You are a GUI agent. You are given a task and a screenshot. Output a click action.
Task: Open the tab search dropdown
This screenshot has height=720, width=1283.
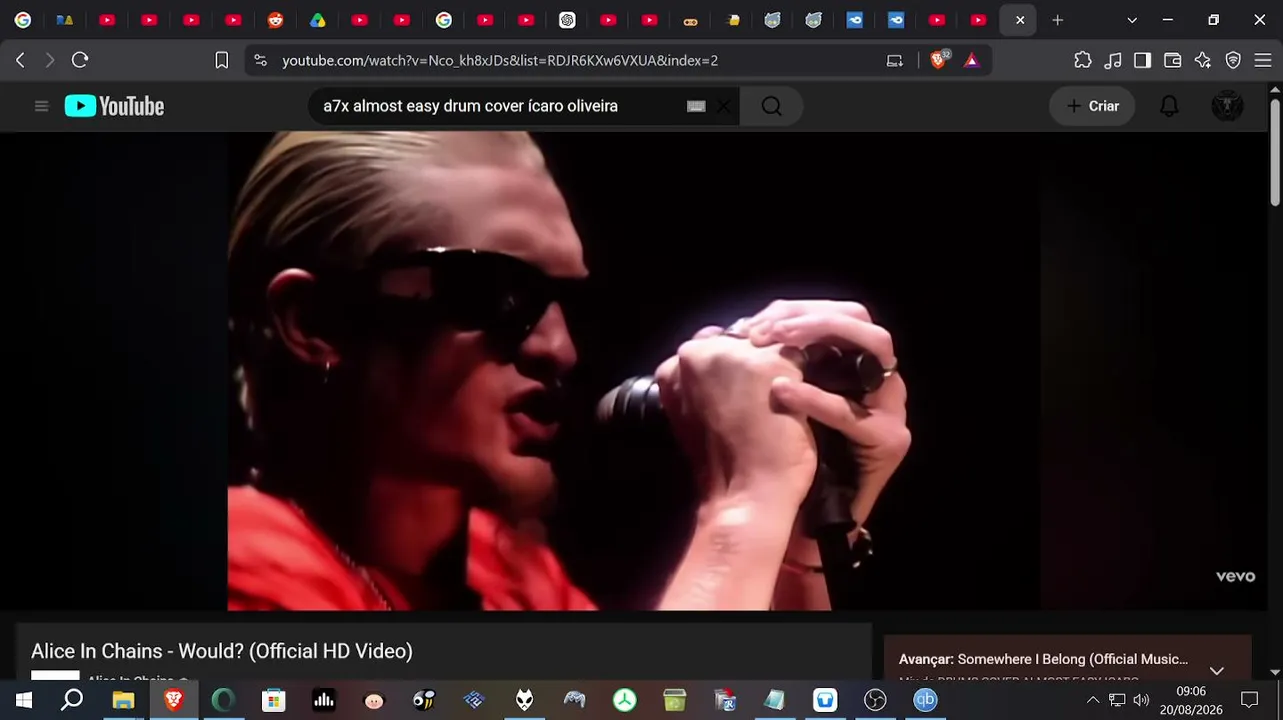(x=1132, y=20)
